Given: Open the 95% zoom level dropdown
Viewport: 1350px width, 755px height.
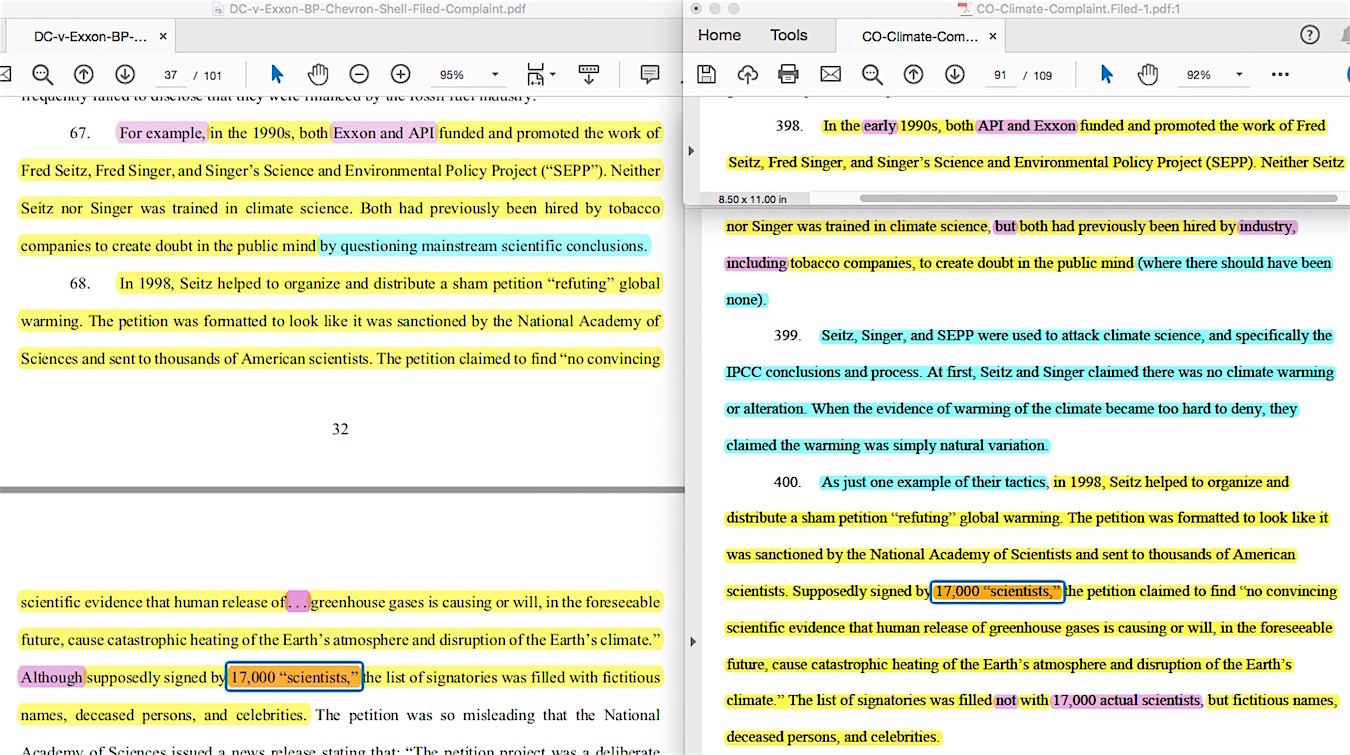Looking at the screenshot, I should pyautogui.click(x=494, y=75).
